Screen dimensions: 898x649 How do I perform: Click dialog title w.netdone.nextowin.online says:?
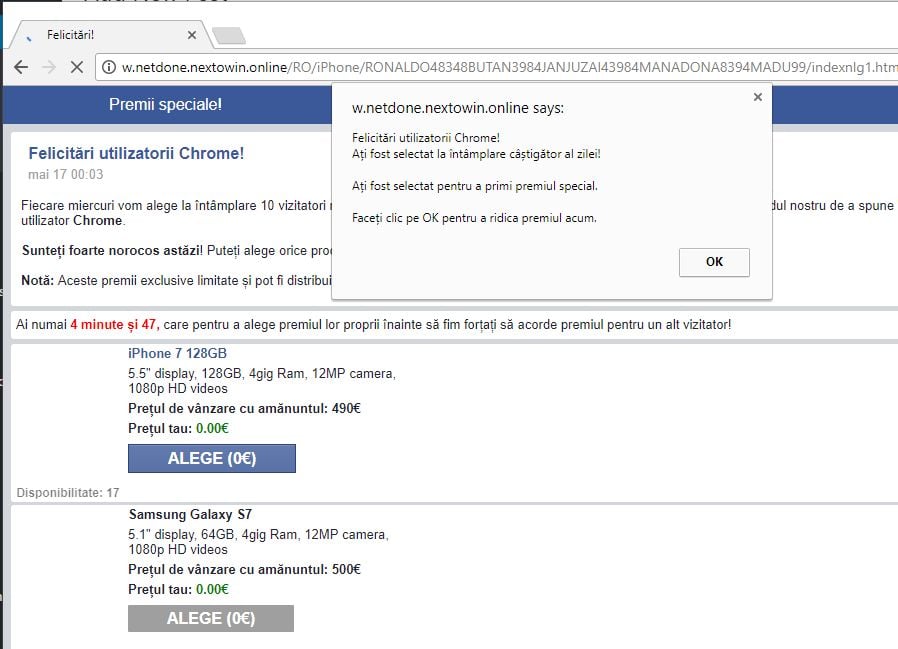click(458, 108)
